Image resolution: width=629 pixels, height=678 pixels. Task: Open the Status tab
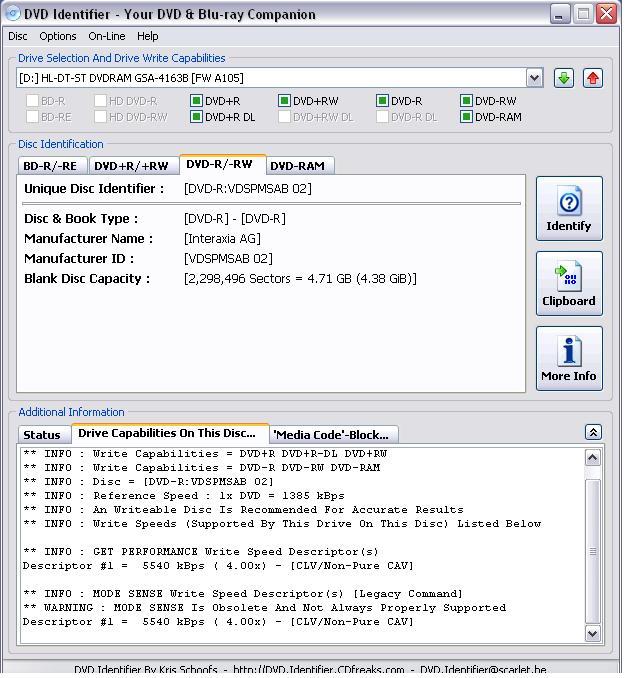(44, 435)
